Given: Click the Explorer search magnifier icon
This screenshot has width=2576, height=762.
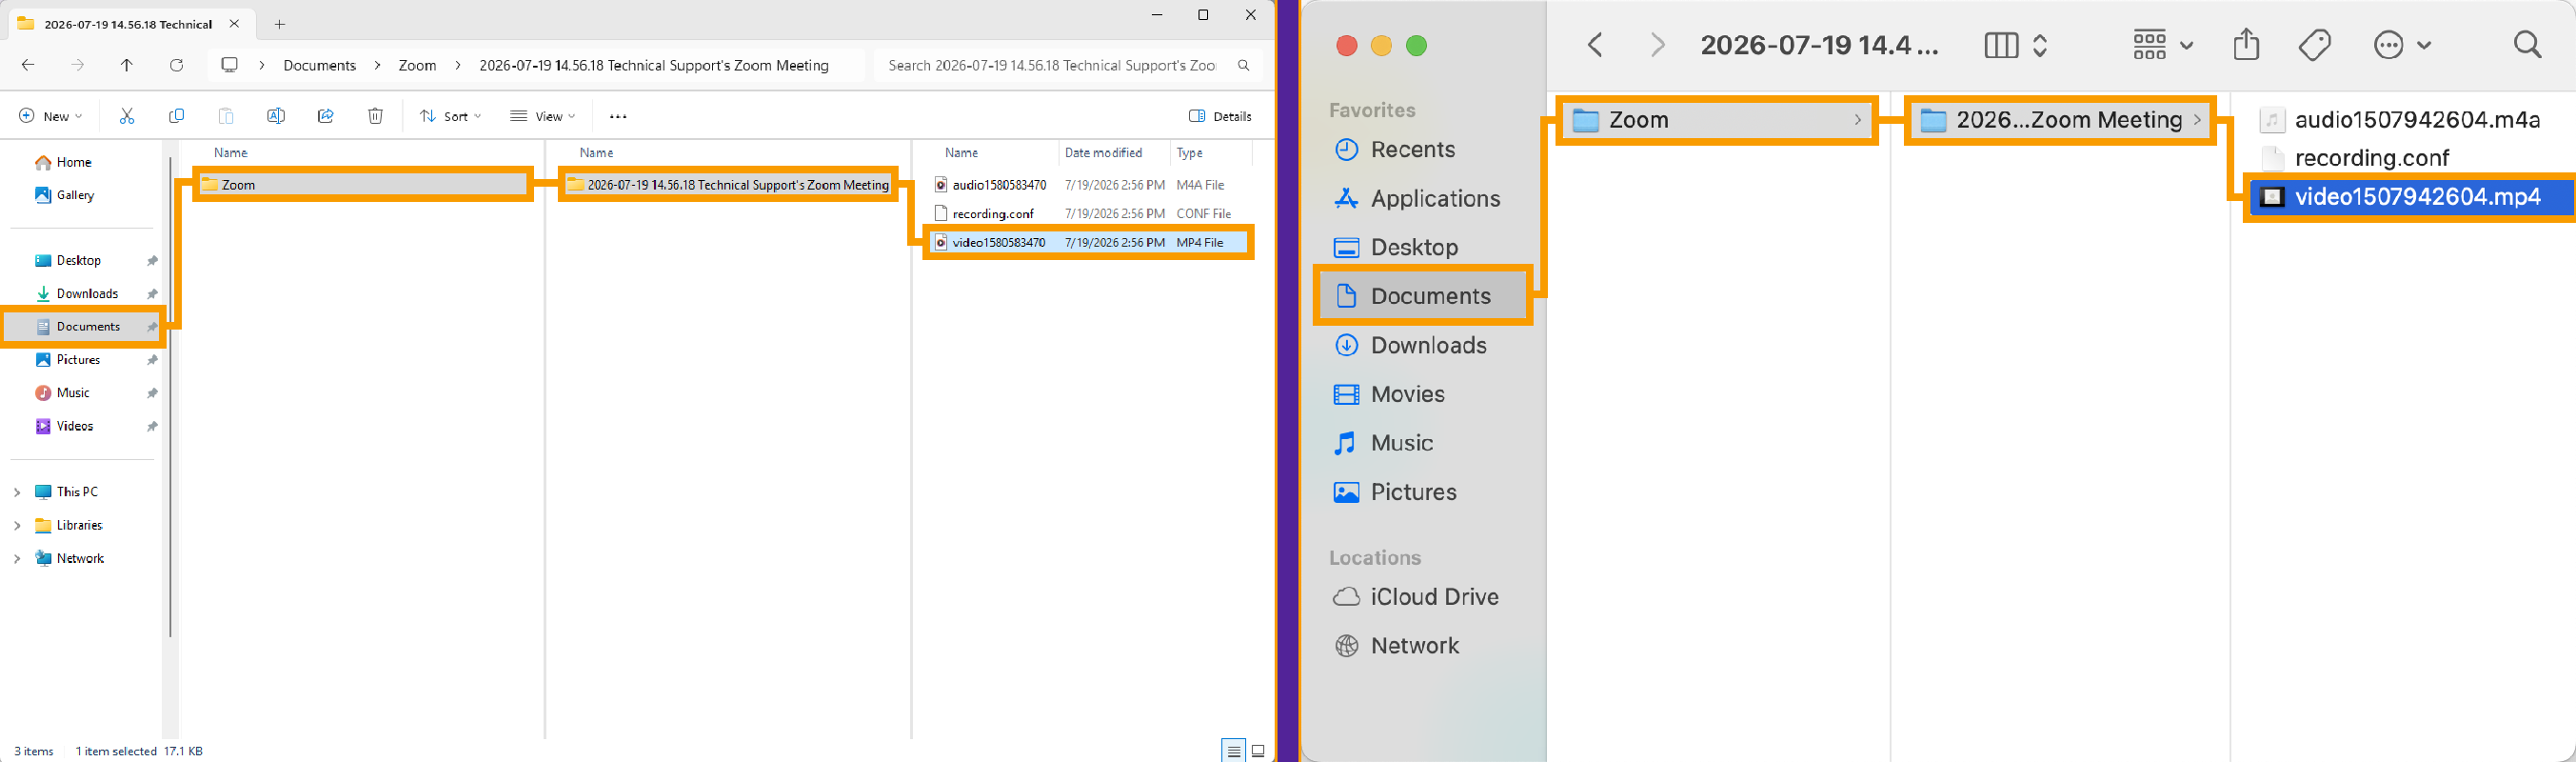Looking at the screenshot, I should click(1243, 65).
